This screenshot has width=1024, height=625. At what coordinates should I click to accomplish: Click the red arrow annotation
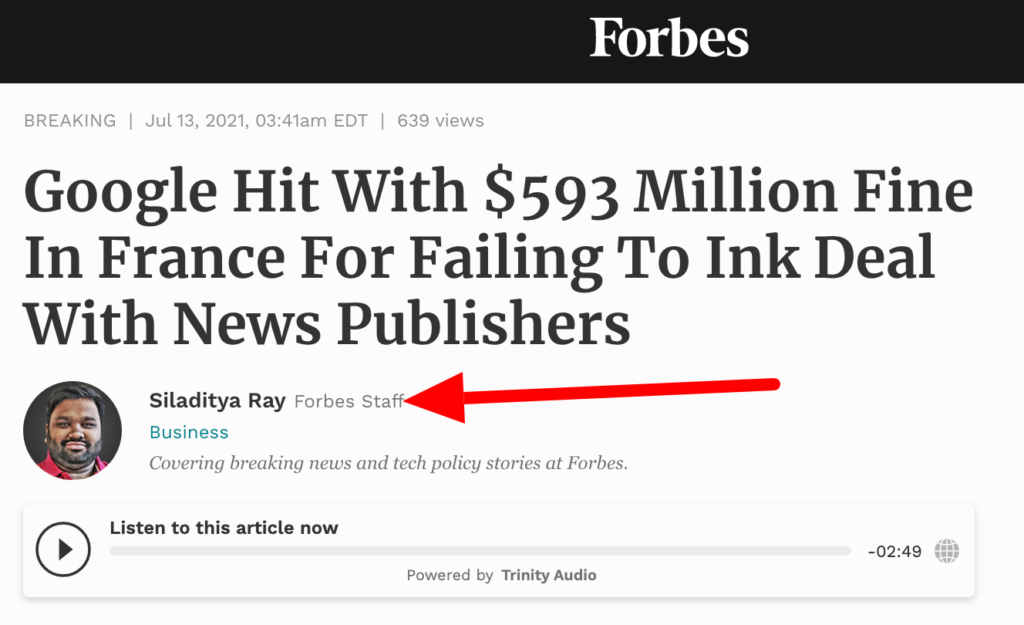click(x=600, y=392)
